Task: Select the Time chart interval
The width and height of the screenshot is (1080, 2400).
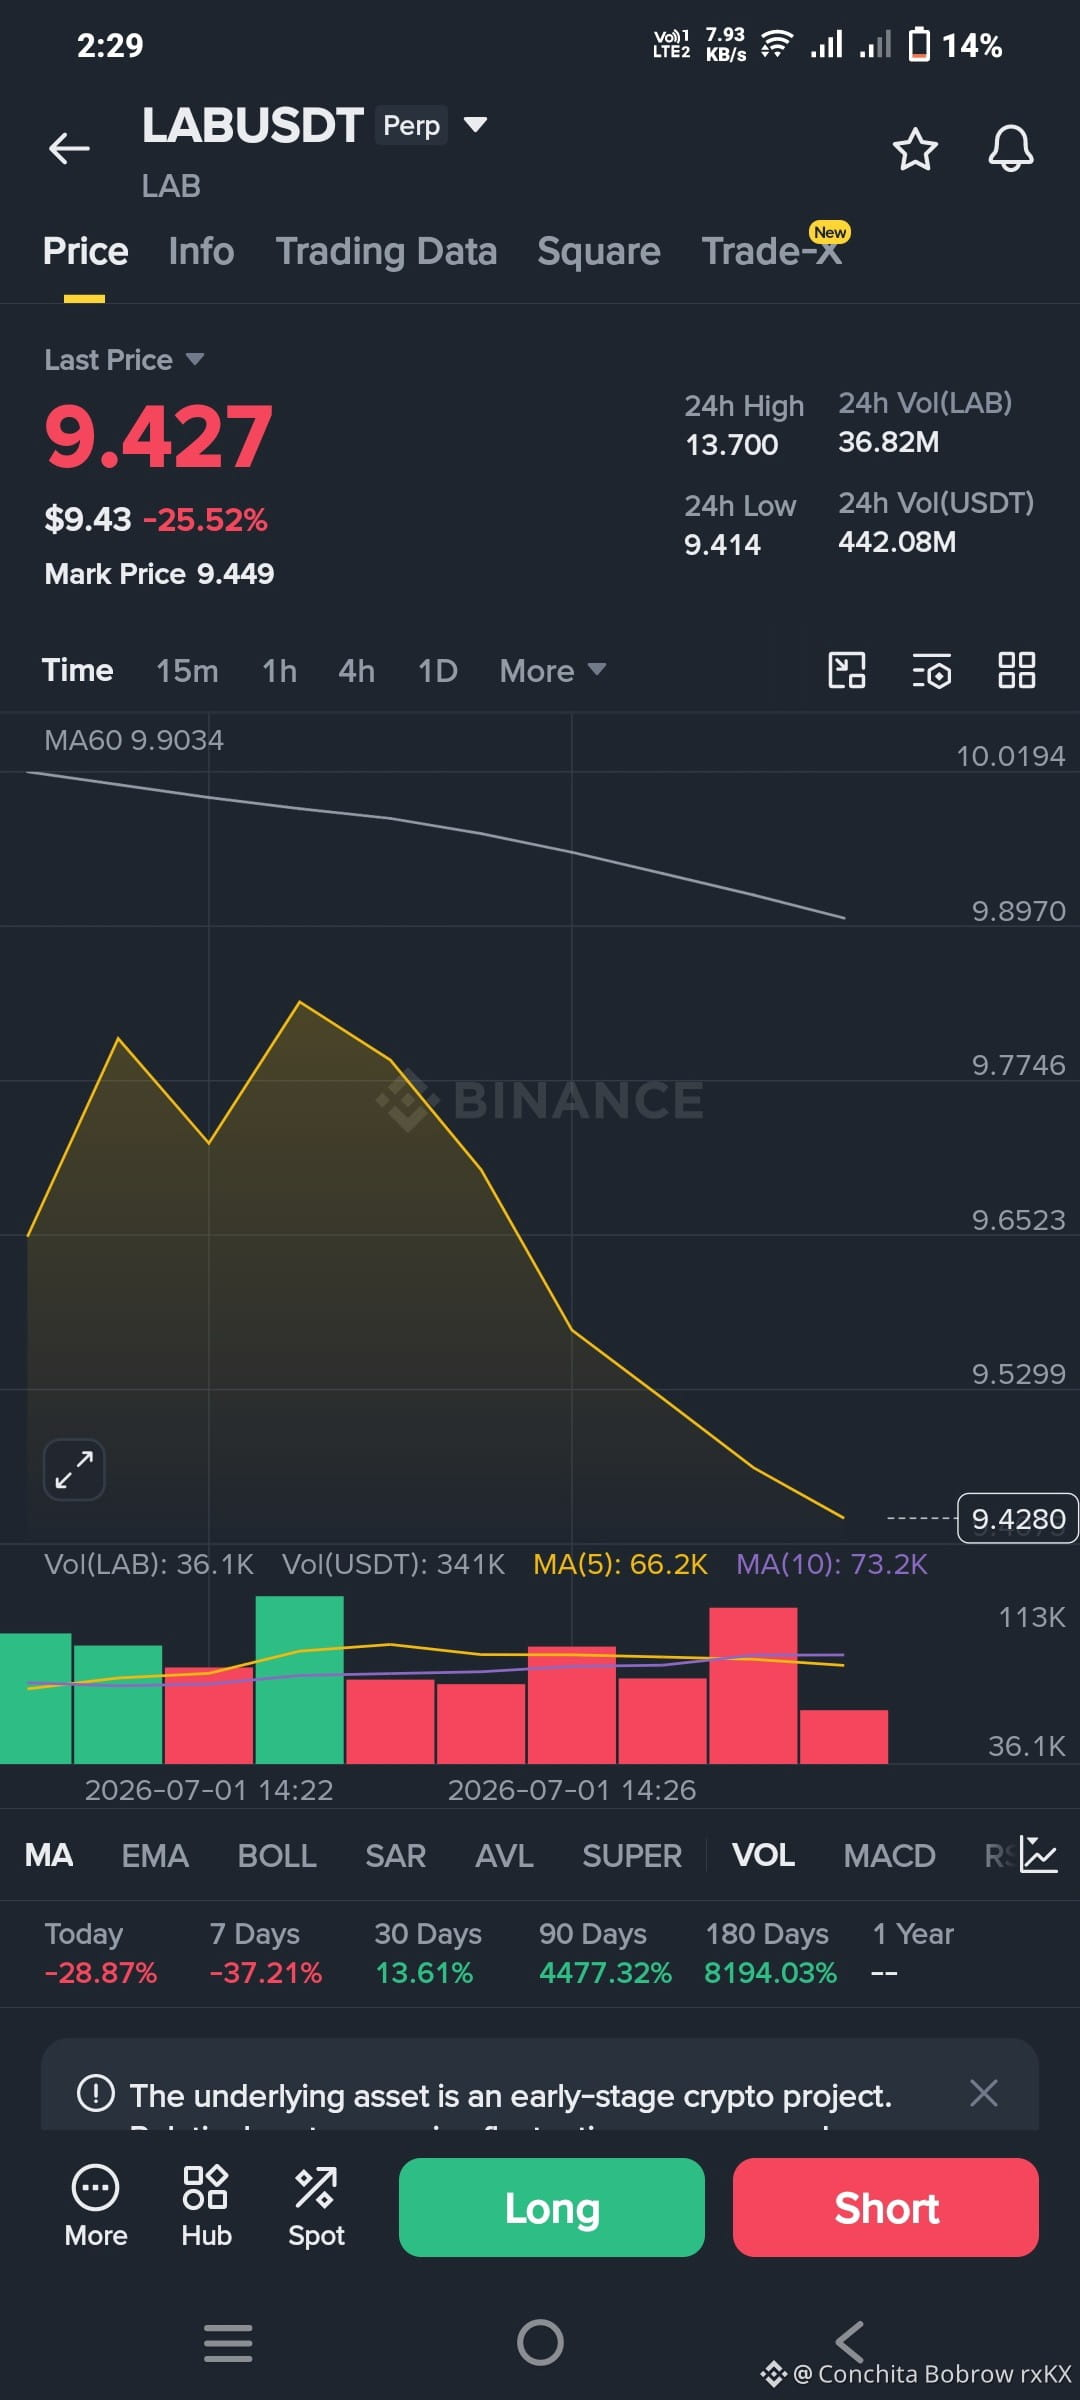Action: click(x=77, y=670)
